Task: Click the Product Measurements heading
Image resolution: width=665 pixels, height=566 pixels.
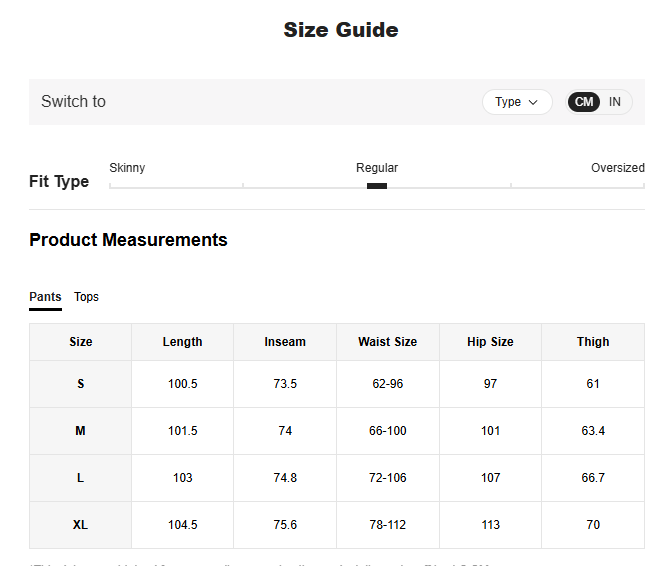Action: click(x=128, y=240)
